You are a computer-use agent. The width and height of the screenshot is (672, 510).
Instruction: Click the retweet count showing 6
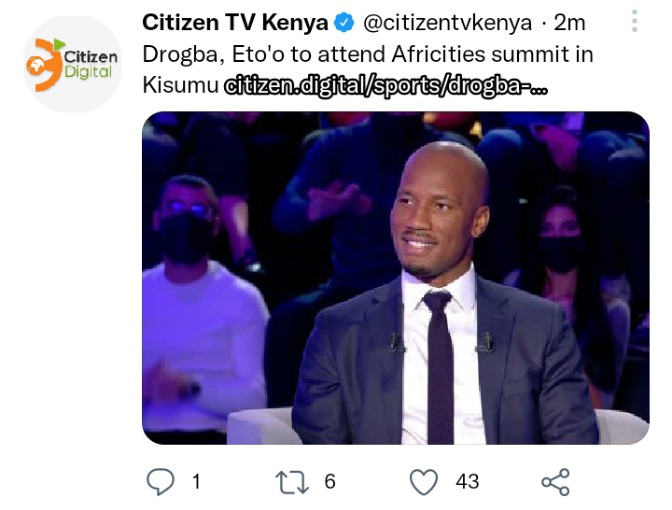pyautogui.click(x=330, y=482)
